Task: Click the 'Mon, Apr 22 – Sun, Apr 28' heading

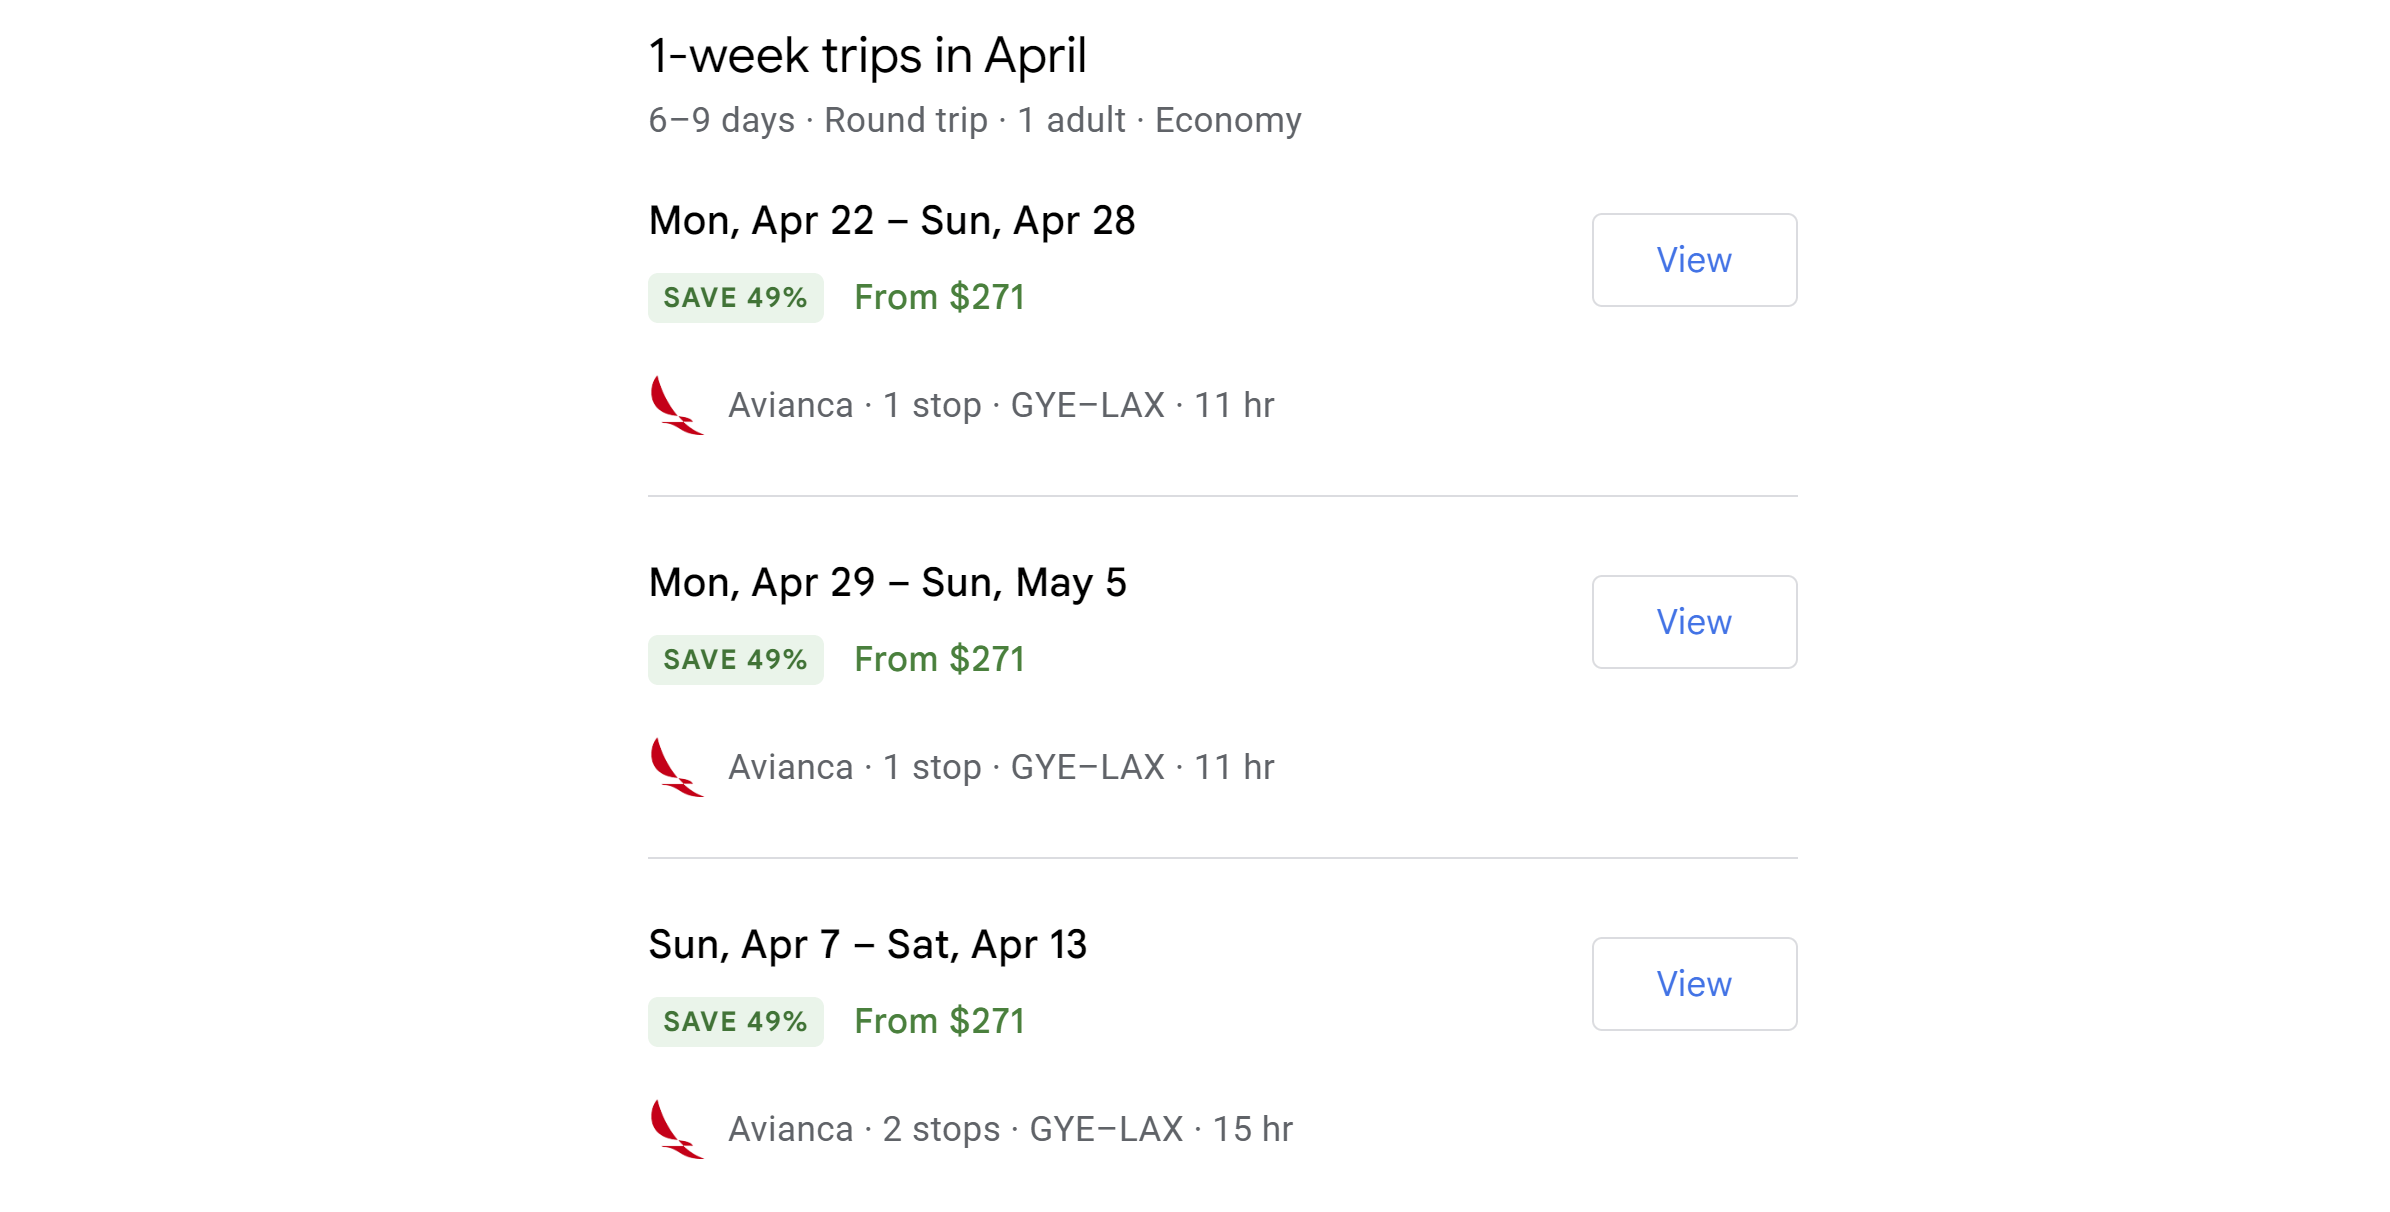Action: (891, 221)
